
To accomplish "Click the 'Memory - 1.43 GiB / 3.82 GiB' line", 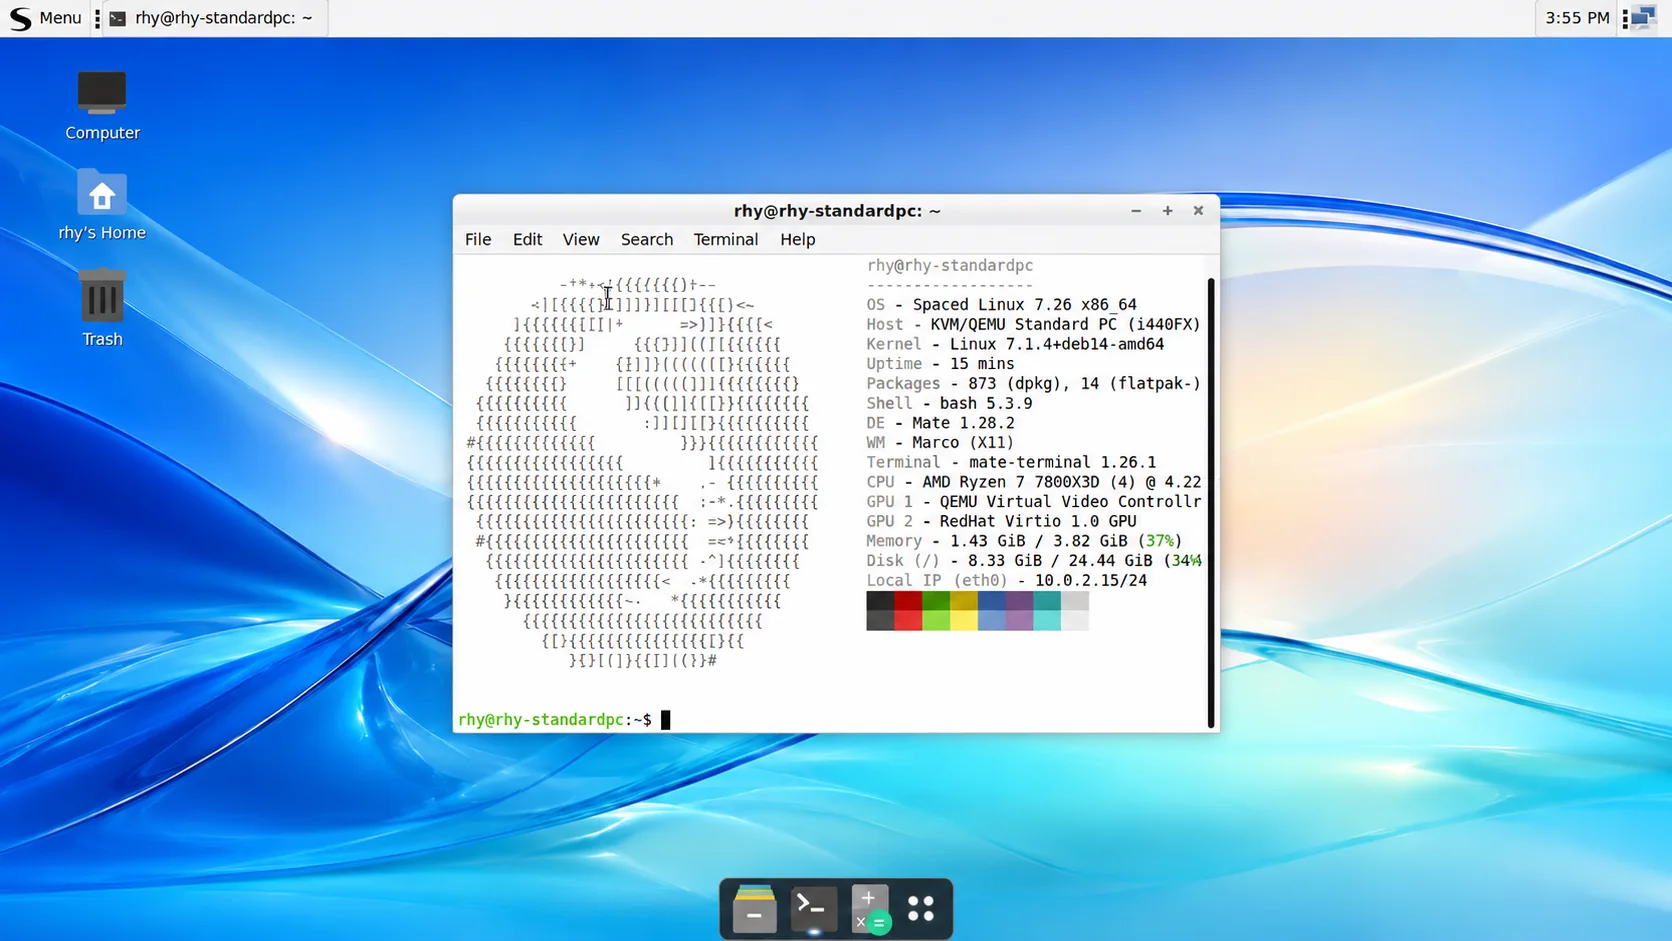I will 1024,541.
